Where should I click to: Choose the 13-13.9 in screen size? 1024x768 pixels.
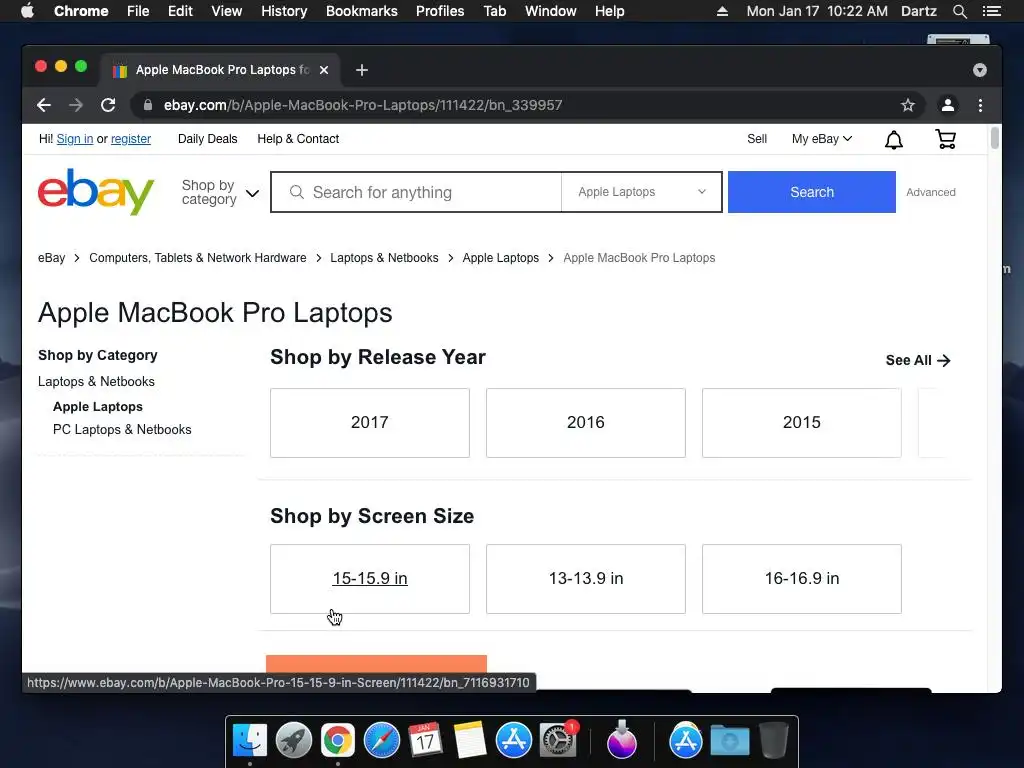[586, 579]
